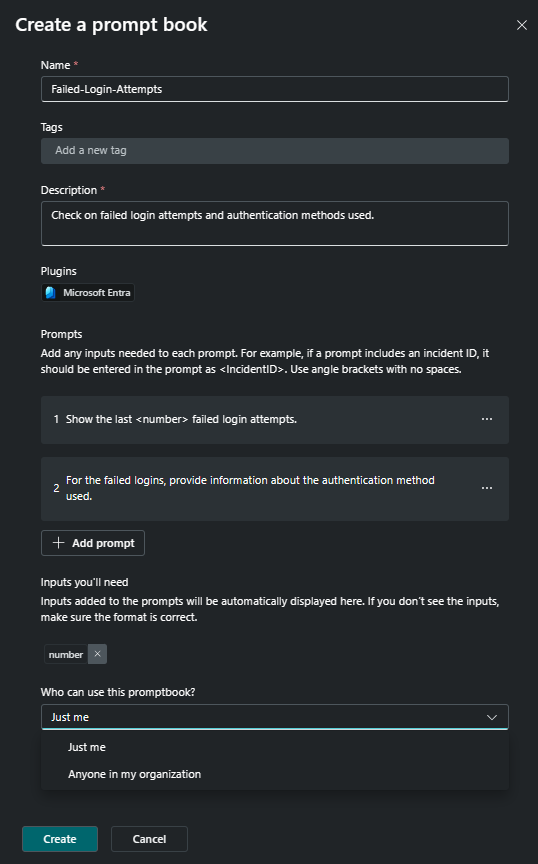Expand the promptbook sharing dropdown chevron

(x=492, y=717)
